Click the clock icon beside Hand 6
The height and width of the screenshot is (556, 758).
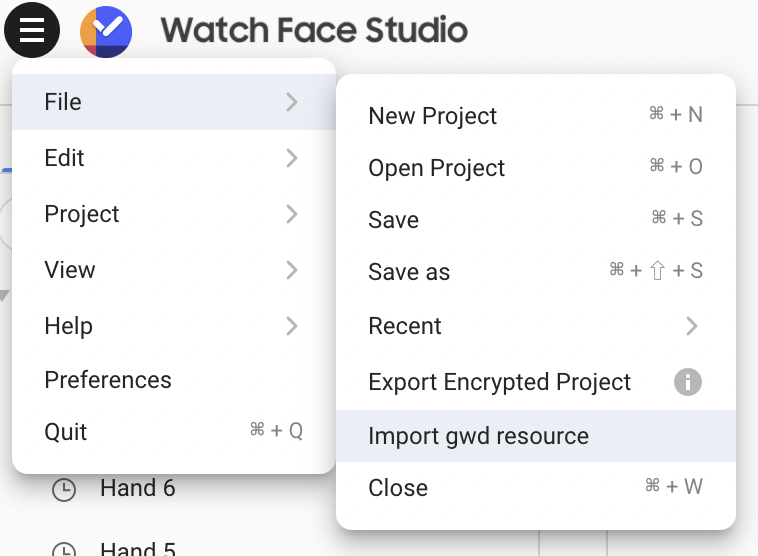coord(64,490)
